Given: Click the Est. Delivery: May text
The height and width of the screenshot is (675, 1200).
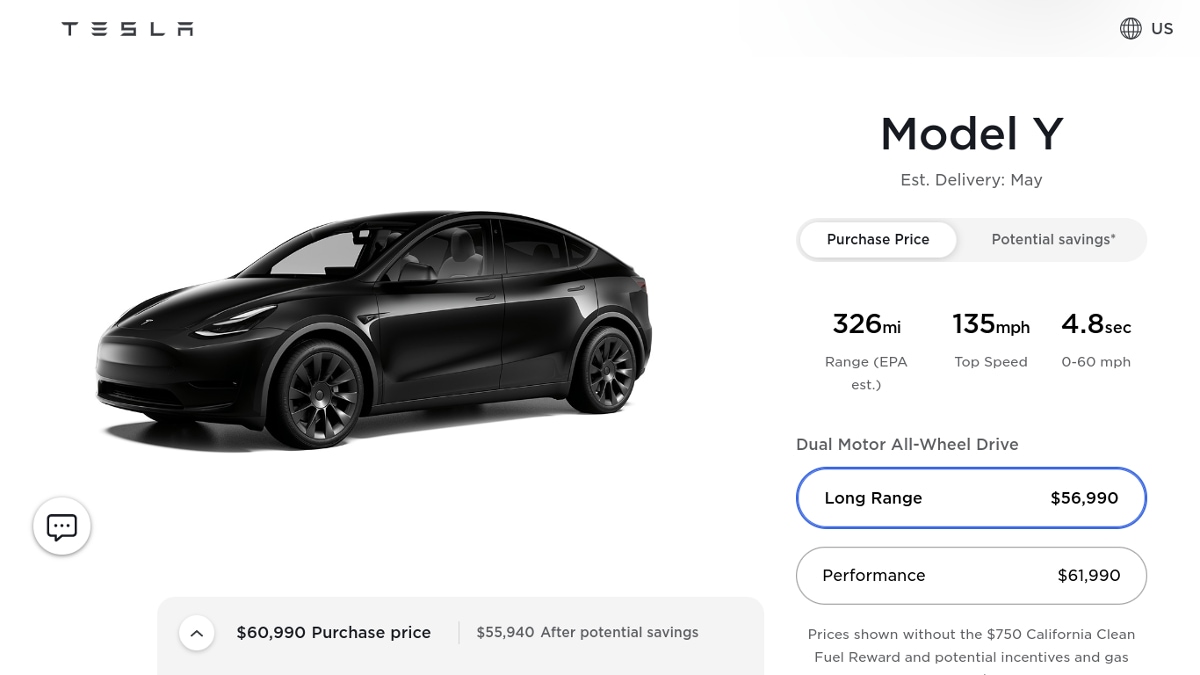Looking at the screenshot, I should click(x=971, y=180).
